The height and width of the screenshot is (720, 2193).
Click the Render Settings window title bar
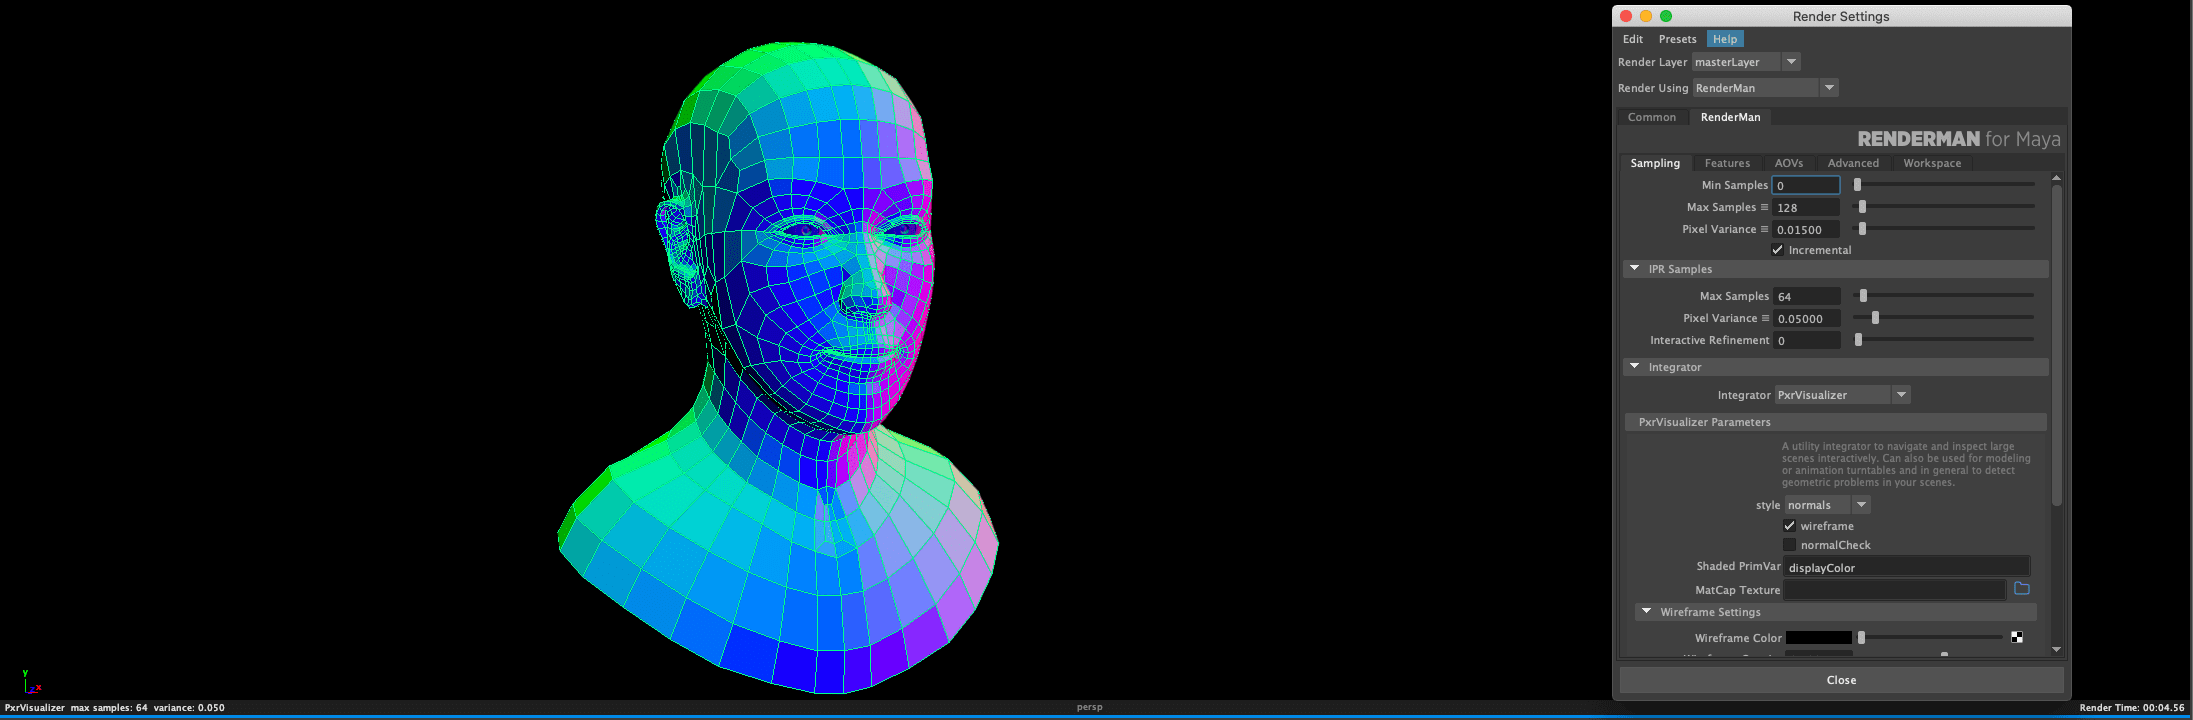coord(1841,16)
